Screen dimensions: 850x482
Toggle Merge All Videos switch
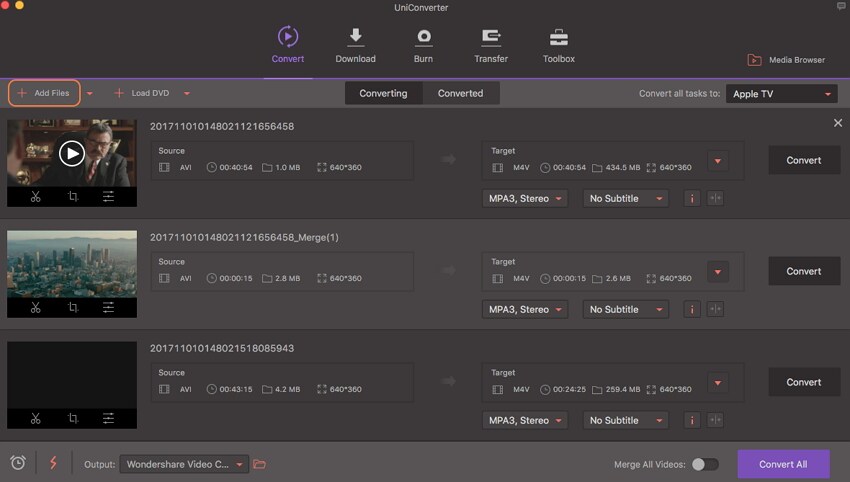click(x=705, y=464)
